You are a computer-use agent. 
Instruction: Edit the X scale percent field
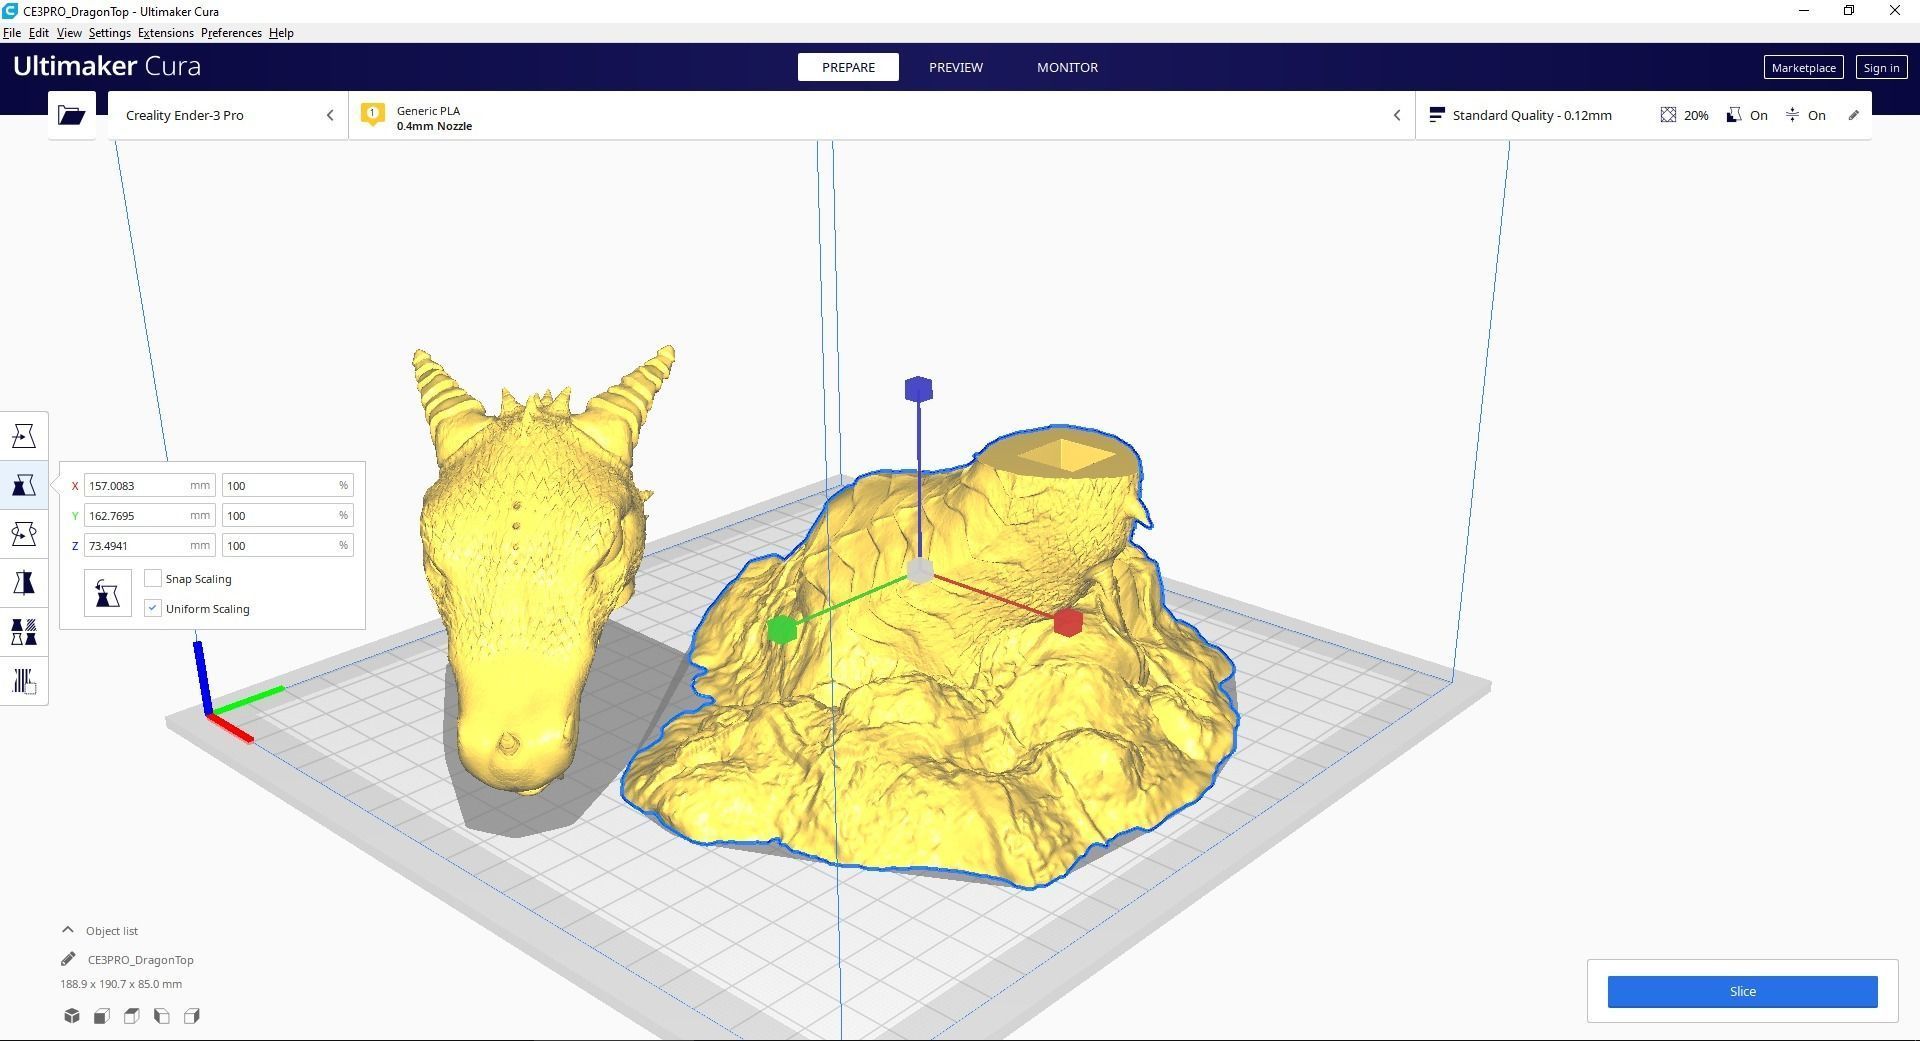tap(288, 485)
